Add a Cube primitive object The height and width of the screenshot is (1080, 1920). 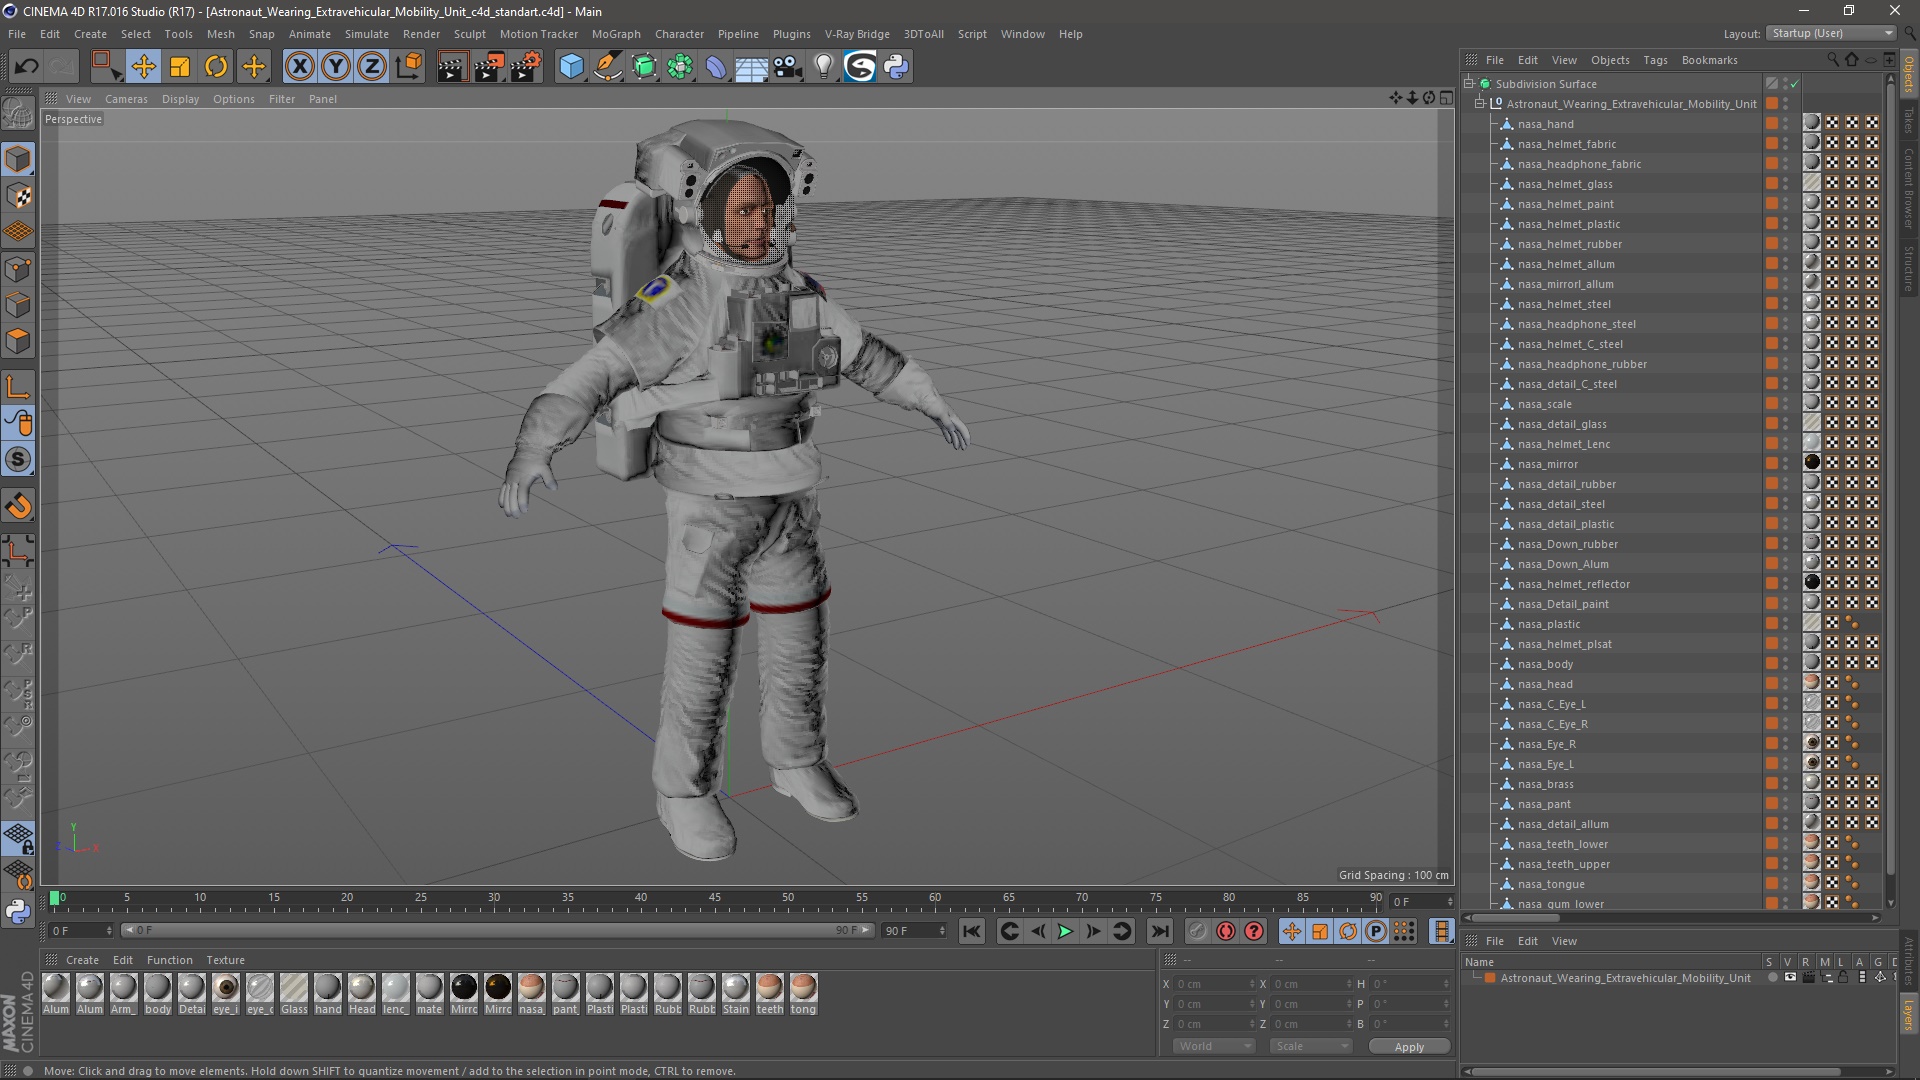[x=571, y=67]
